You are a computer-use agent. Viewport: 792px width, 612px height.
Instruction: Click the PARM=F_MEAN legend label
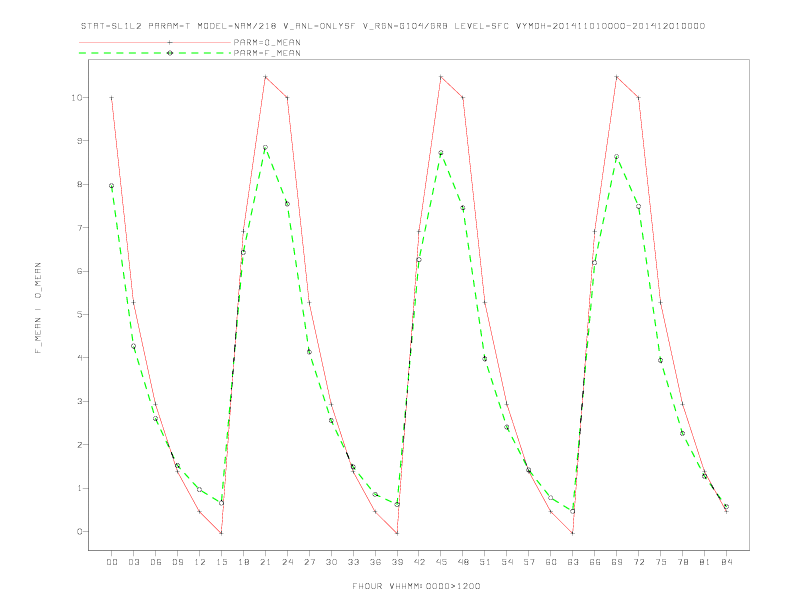tap(267, 53)
